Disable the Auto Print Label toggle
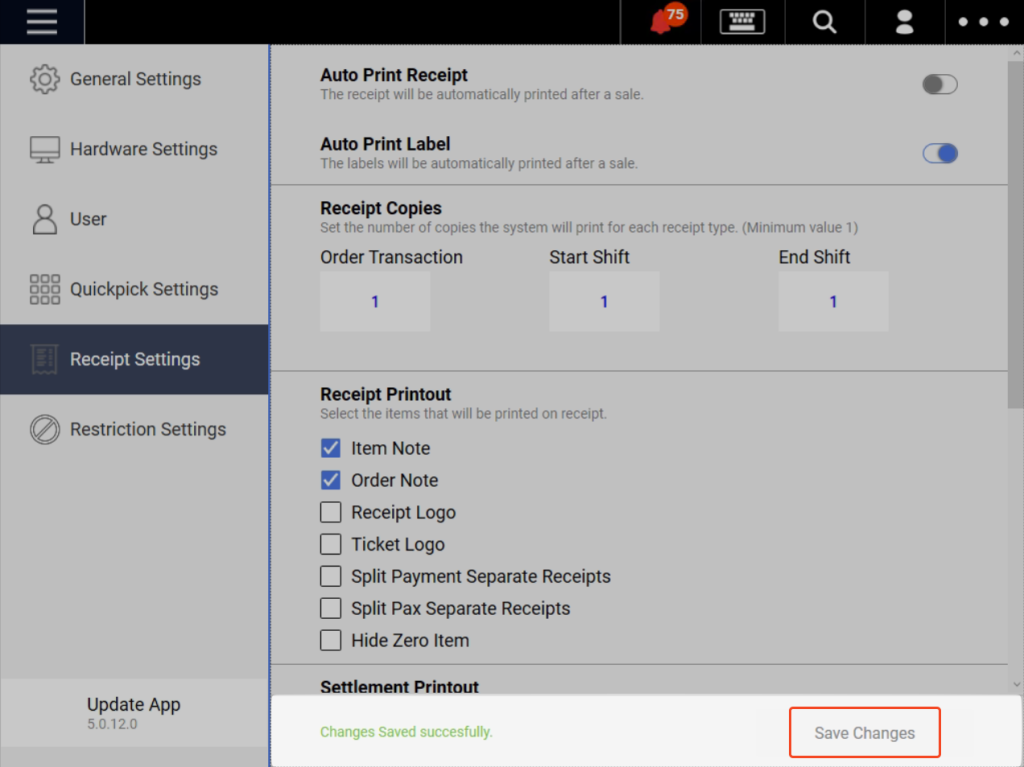Screen dimensions: 1024x767 pyautogui.click(x=939, y=153)
